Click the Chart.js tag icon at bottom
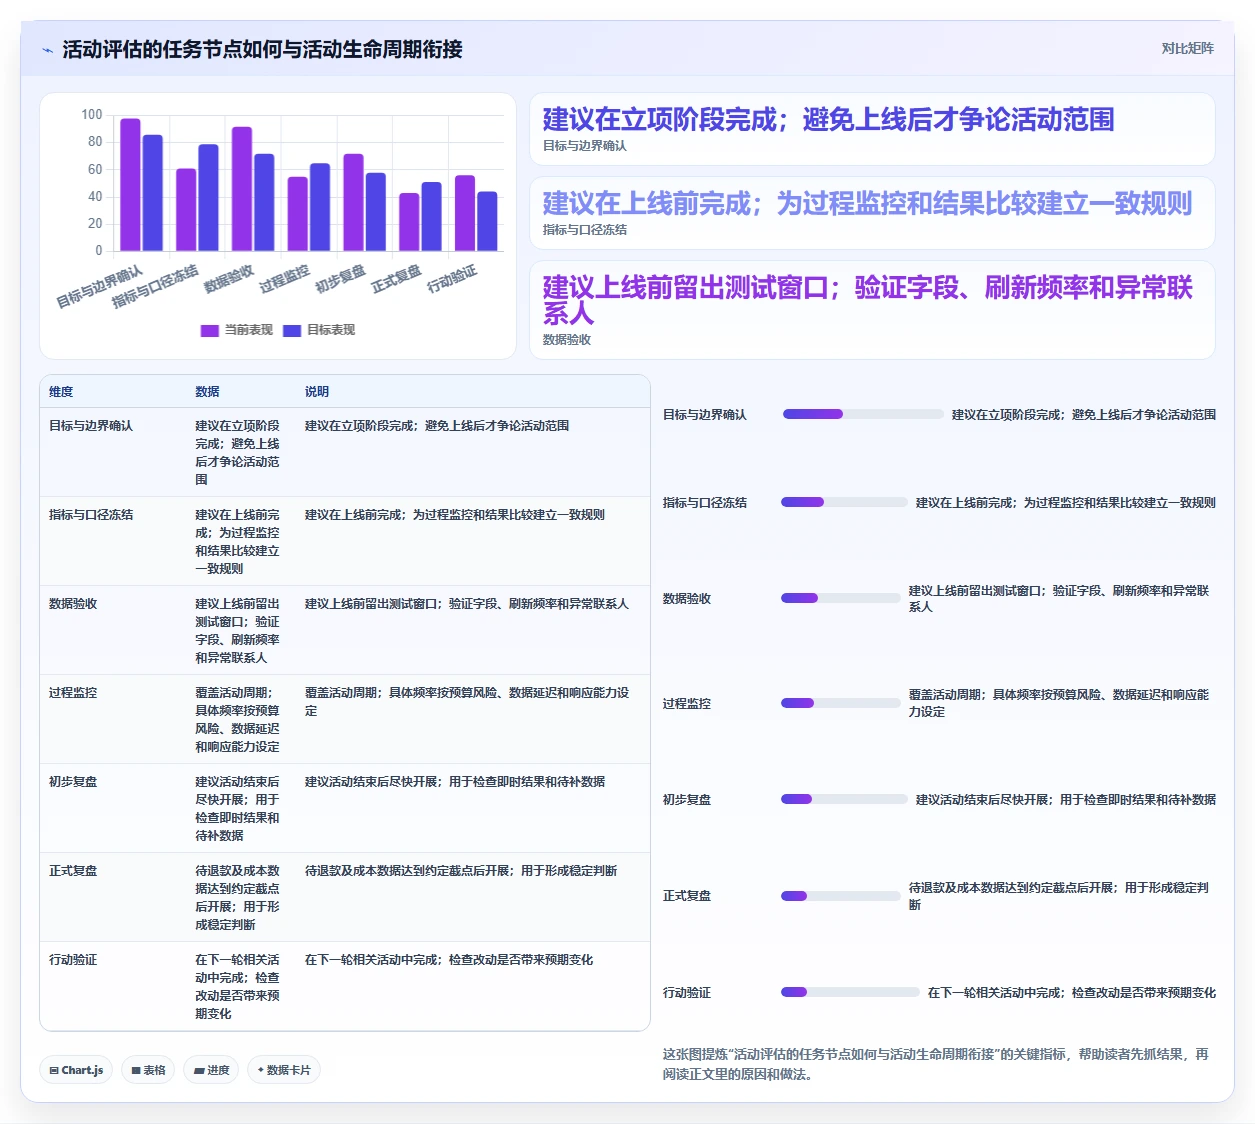1255x1124 pixels. point(54,1070)
